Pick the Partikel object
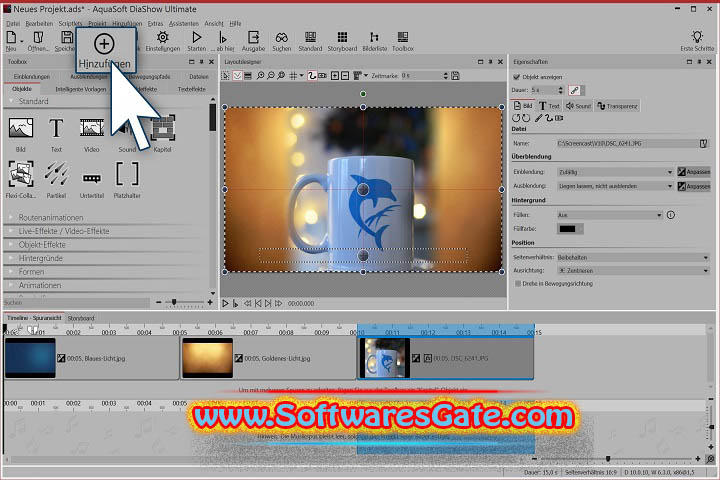 [x=56, y=180]
